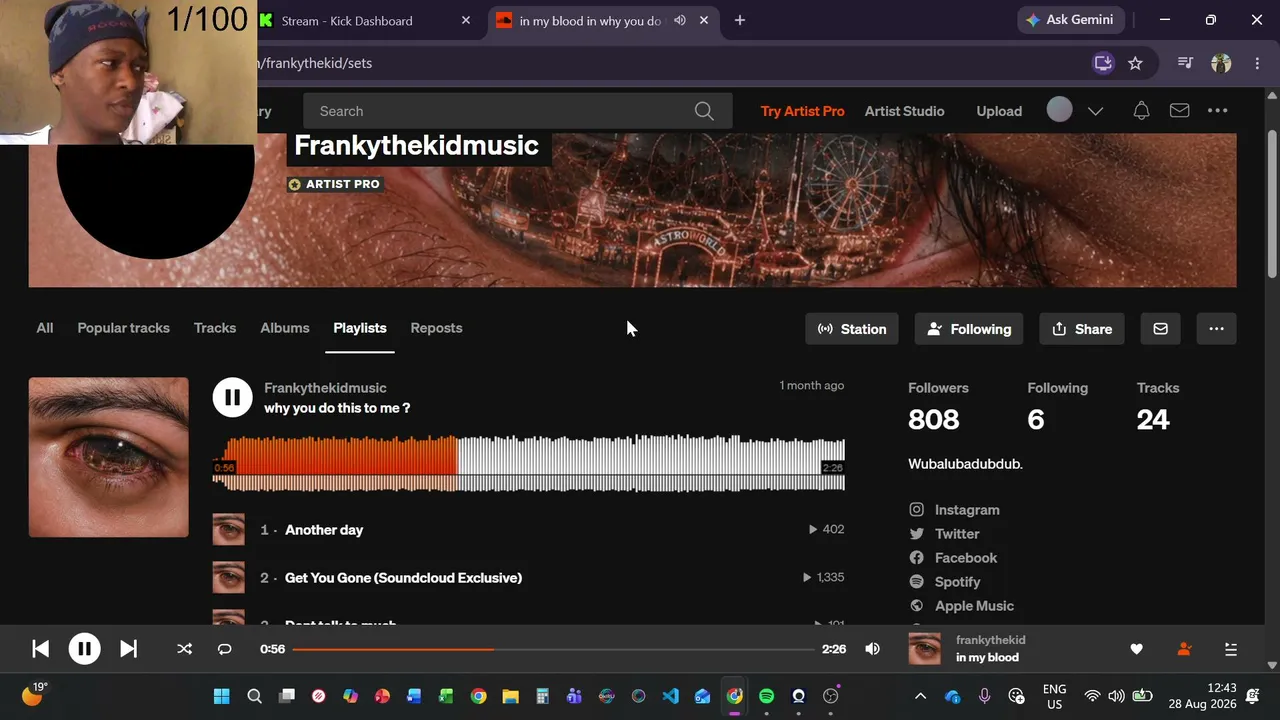Pause the 'why you do this to me ?' playlist
Viewport: 1280px width, 720px height.
click(232, 397)
